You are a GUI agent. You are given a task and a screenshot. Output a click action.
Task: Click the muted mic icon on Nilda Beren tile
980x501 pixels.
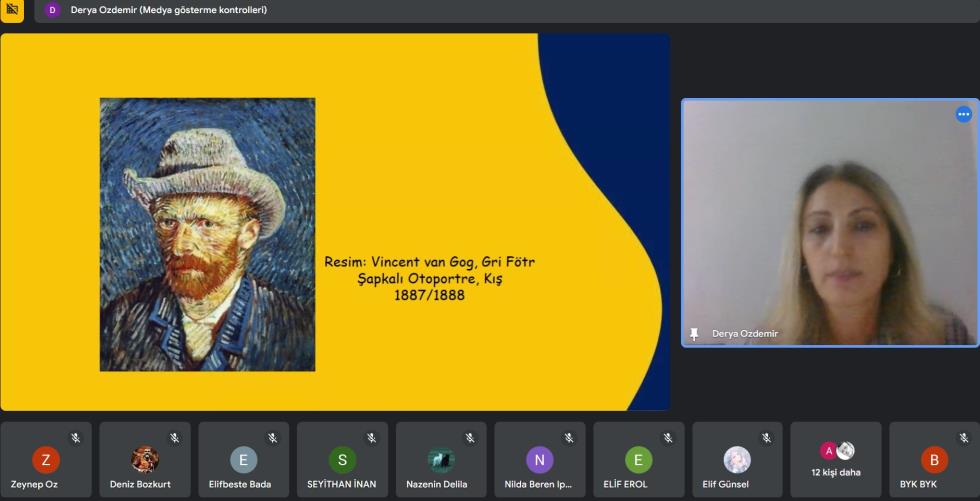click(569, 438)
